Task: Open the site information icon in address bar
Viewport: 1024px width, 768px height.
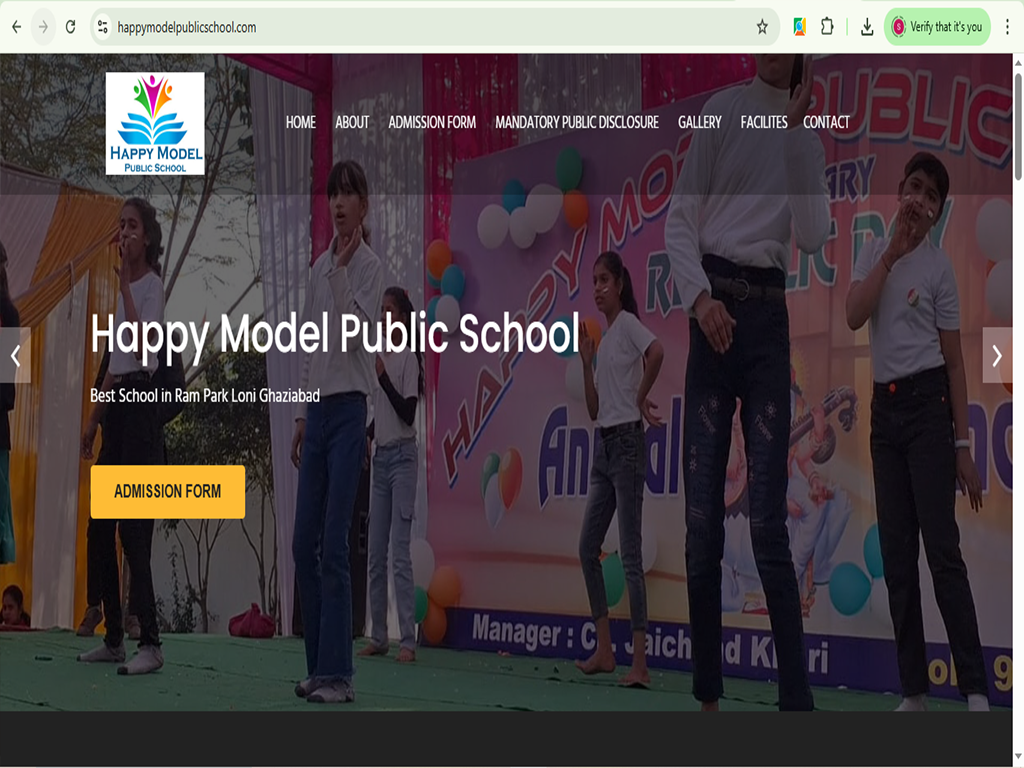Action: point(102,27)
